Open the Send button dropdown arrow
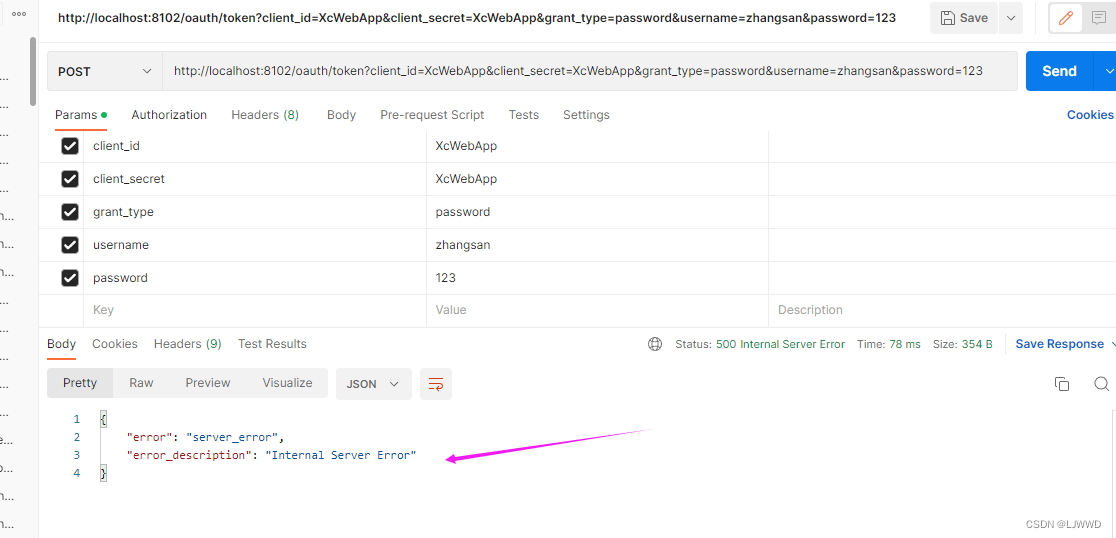The image size is (1116, 538). 1107,71
